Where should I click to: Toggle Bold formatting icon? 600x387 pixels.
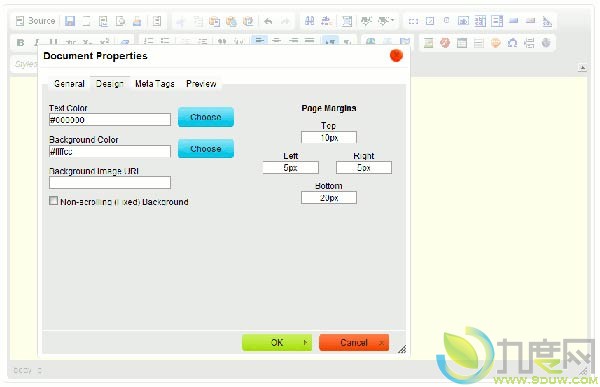click(21, 42)
